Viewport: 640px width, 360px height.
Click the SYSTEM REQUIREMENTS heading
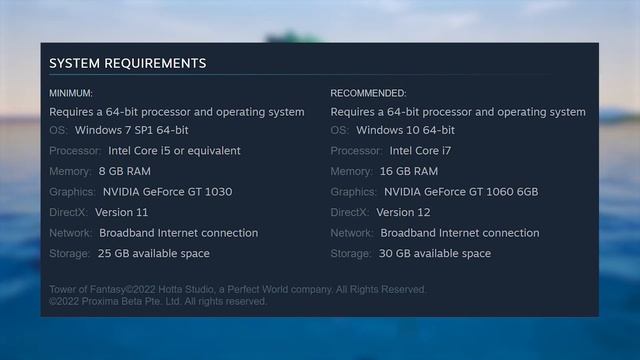(128, 63)
